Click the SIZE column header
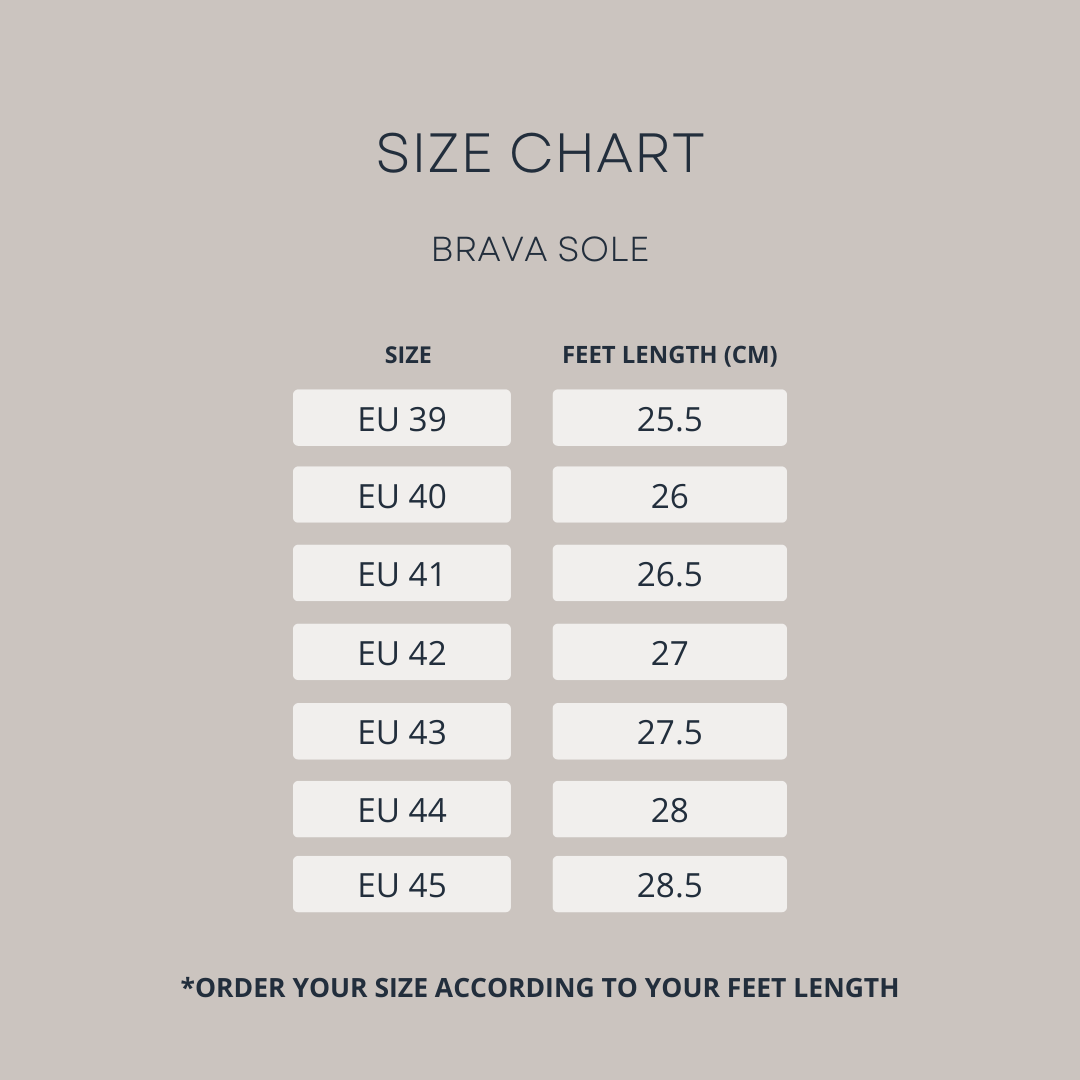Screen dimensions: 1080x1080 point(408,355)
